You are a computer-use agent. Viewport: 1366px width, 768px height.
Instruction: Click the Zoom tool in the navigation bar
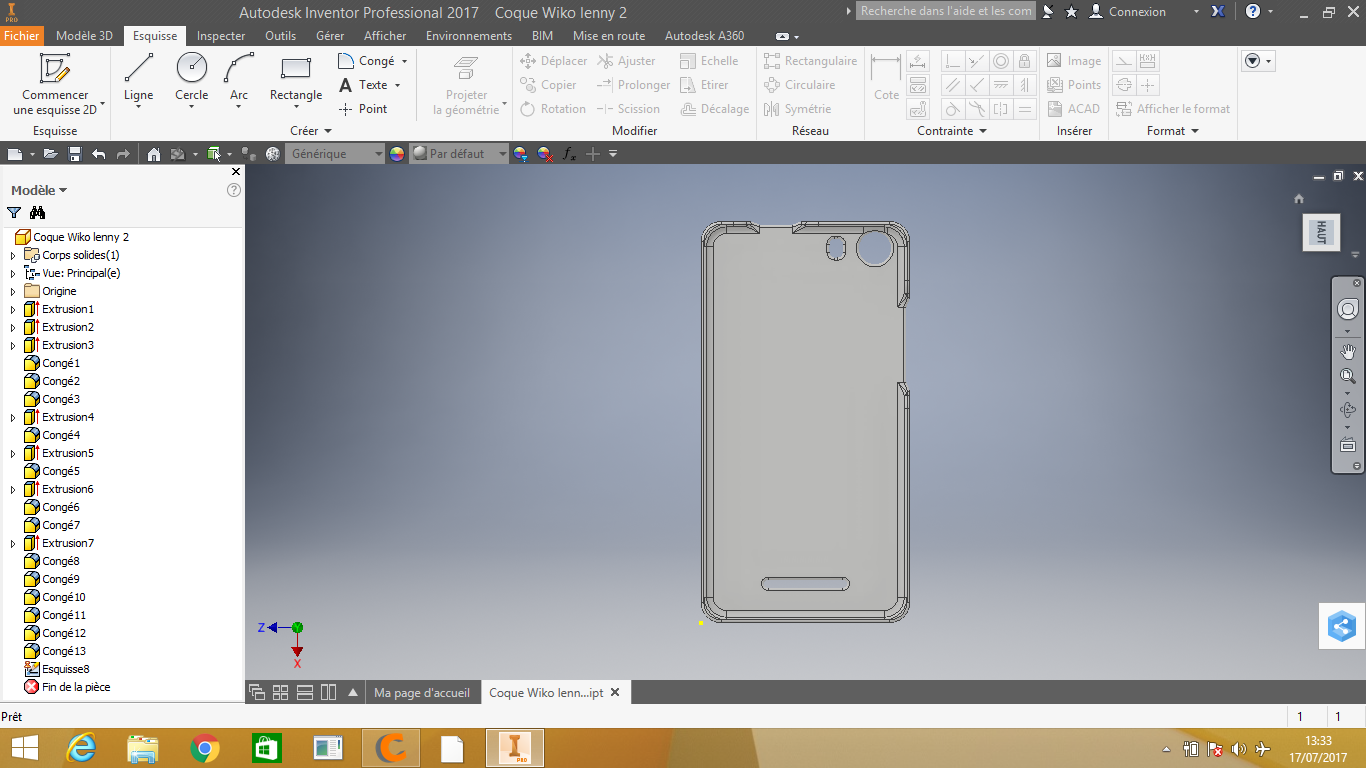[x=1348, y=376]
